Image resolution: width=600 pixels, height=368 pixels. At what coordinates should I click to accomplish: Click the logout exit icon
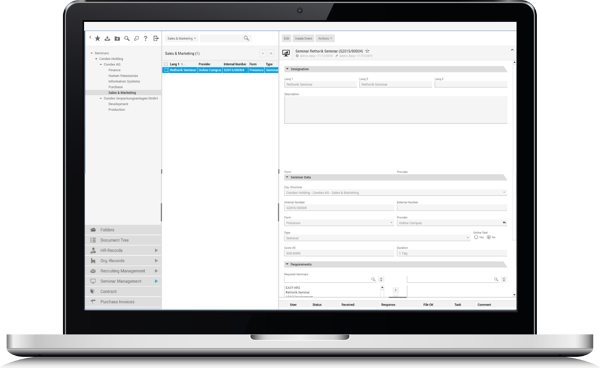point(156,38)
